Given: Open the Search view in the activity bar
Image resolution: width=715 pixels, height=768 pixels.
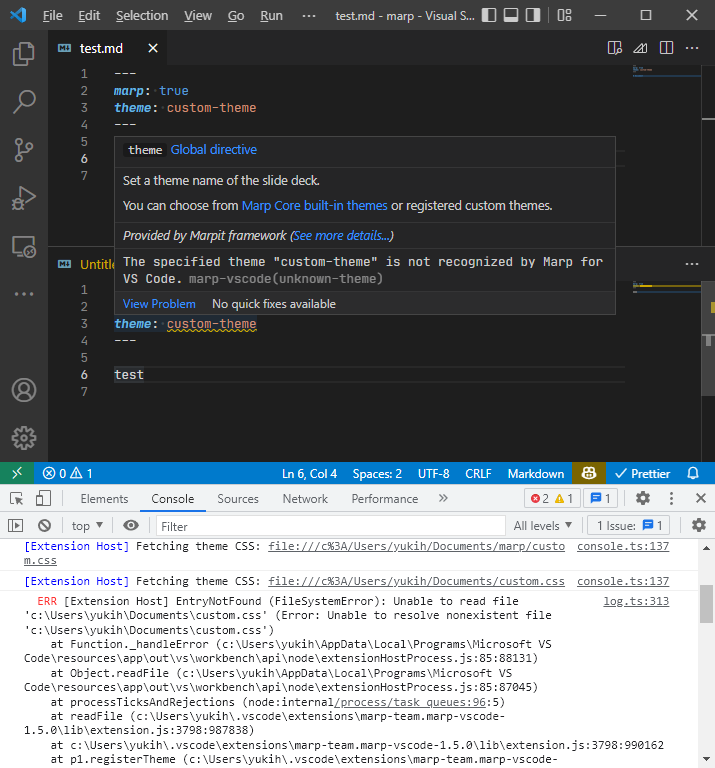Looking at the screenshot, I should tap(24, 102).
